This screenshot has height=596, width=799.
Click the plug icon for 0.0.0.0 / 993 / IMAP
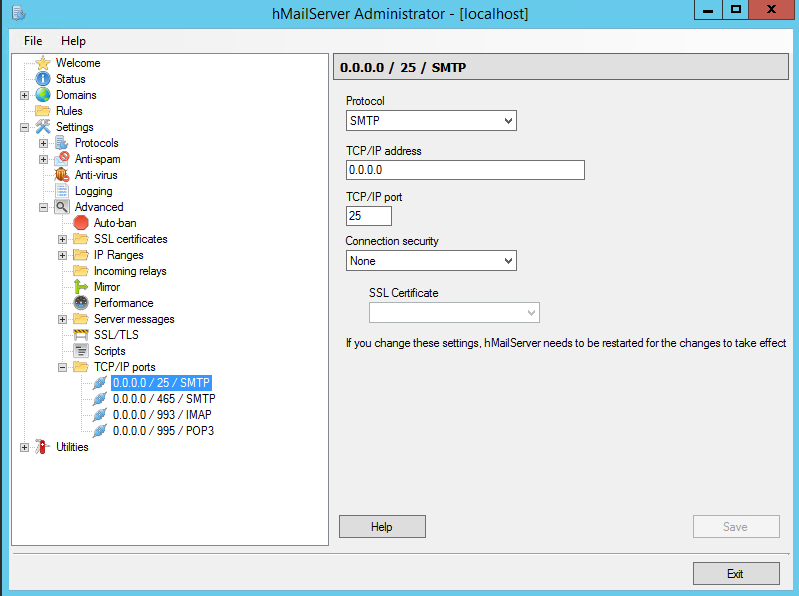100,415
